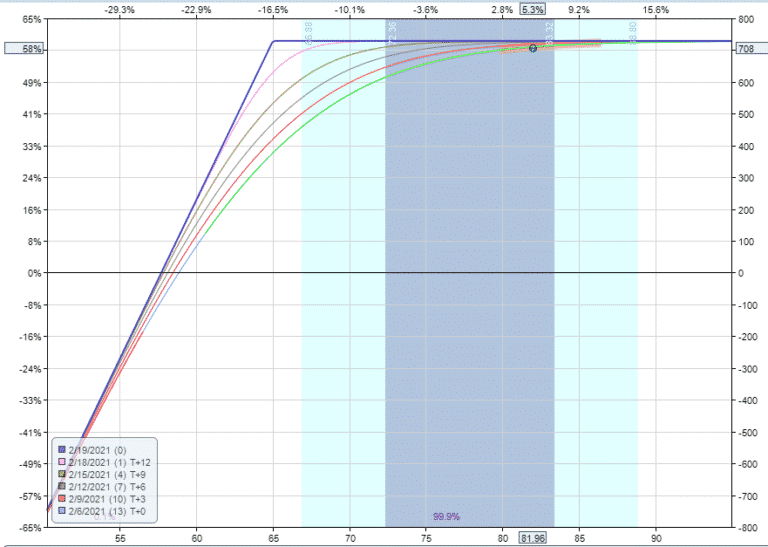Toggle the 2/6/2021 T+0 legend checkbox
The image size is (768, 547).
point(61,509)
